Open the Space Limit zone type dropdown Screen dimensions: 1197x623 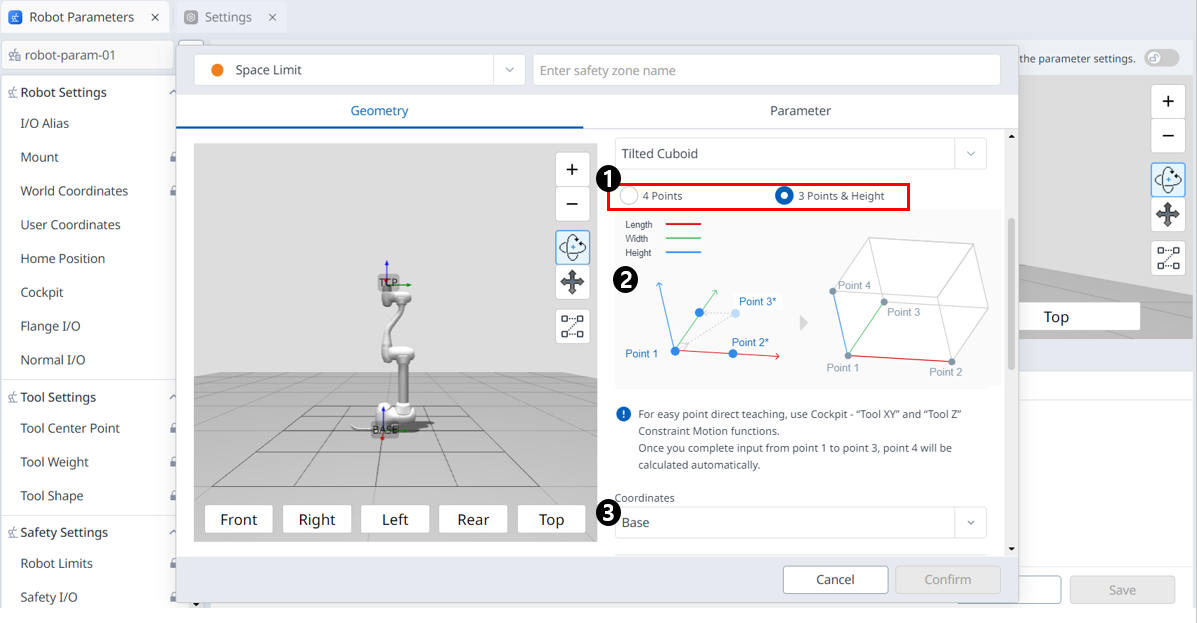[x=509, y=70]
